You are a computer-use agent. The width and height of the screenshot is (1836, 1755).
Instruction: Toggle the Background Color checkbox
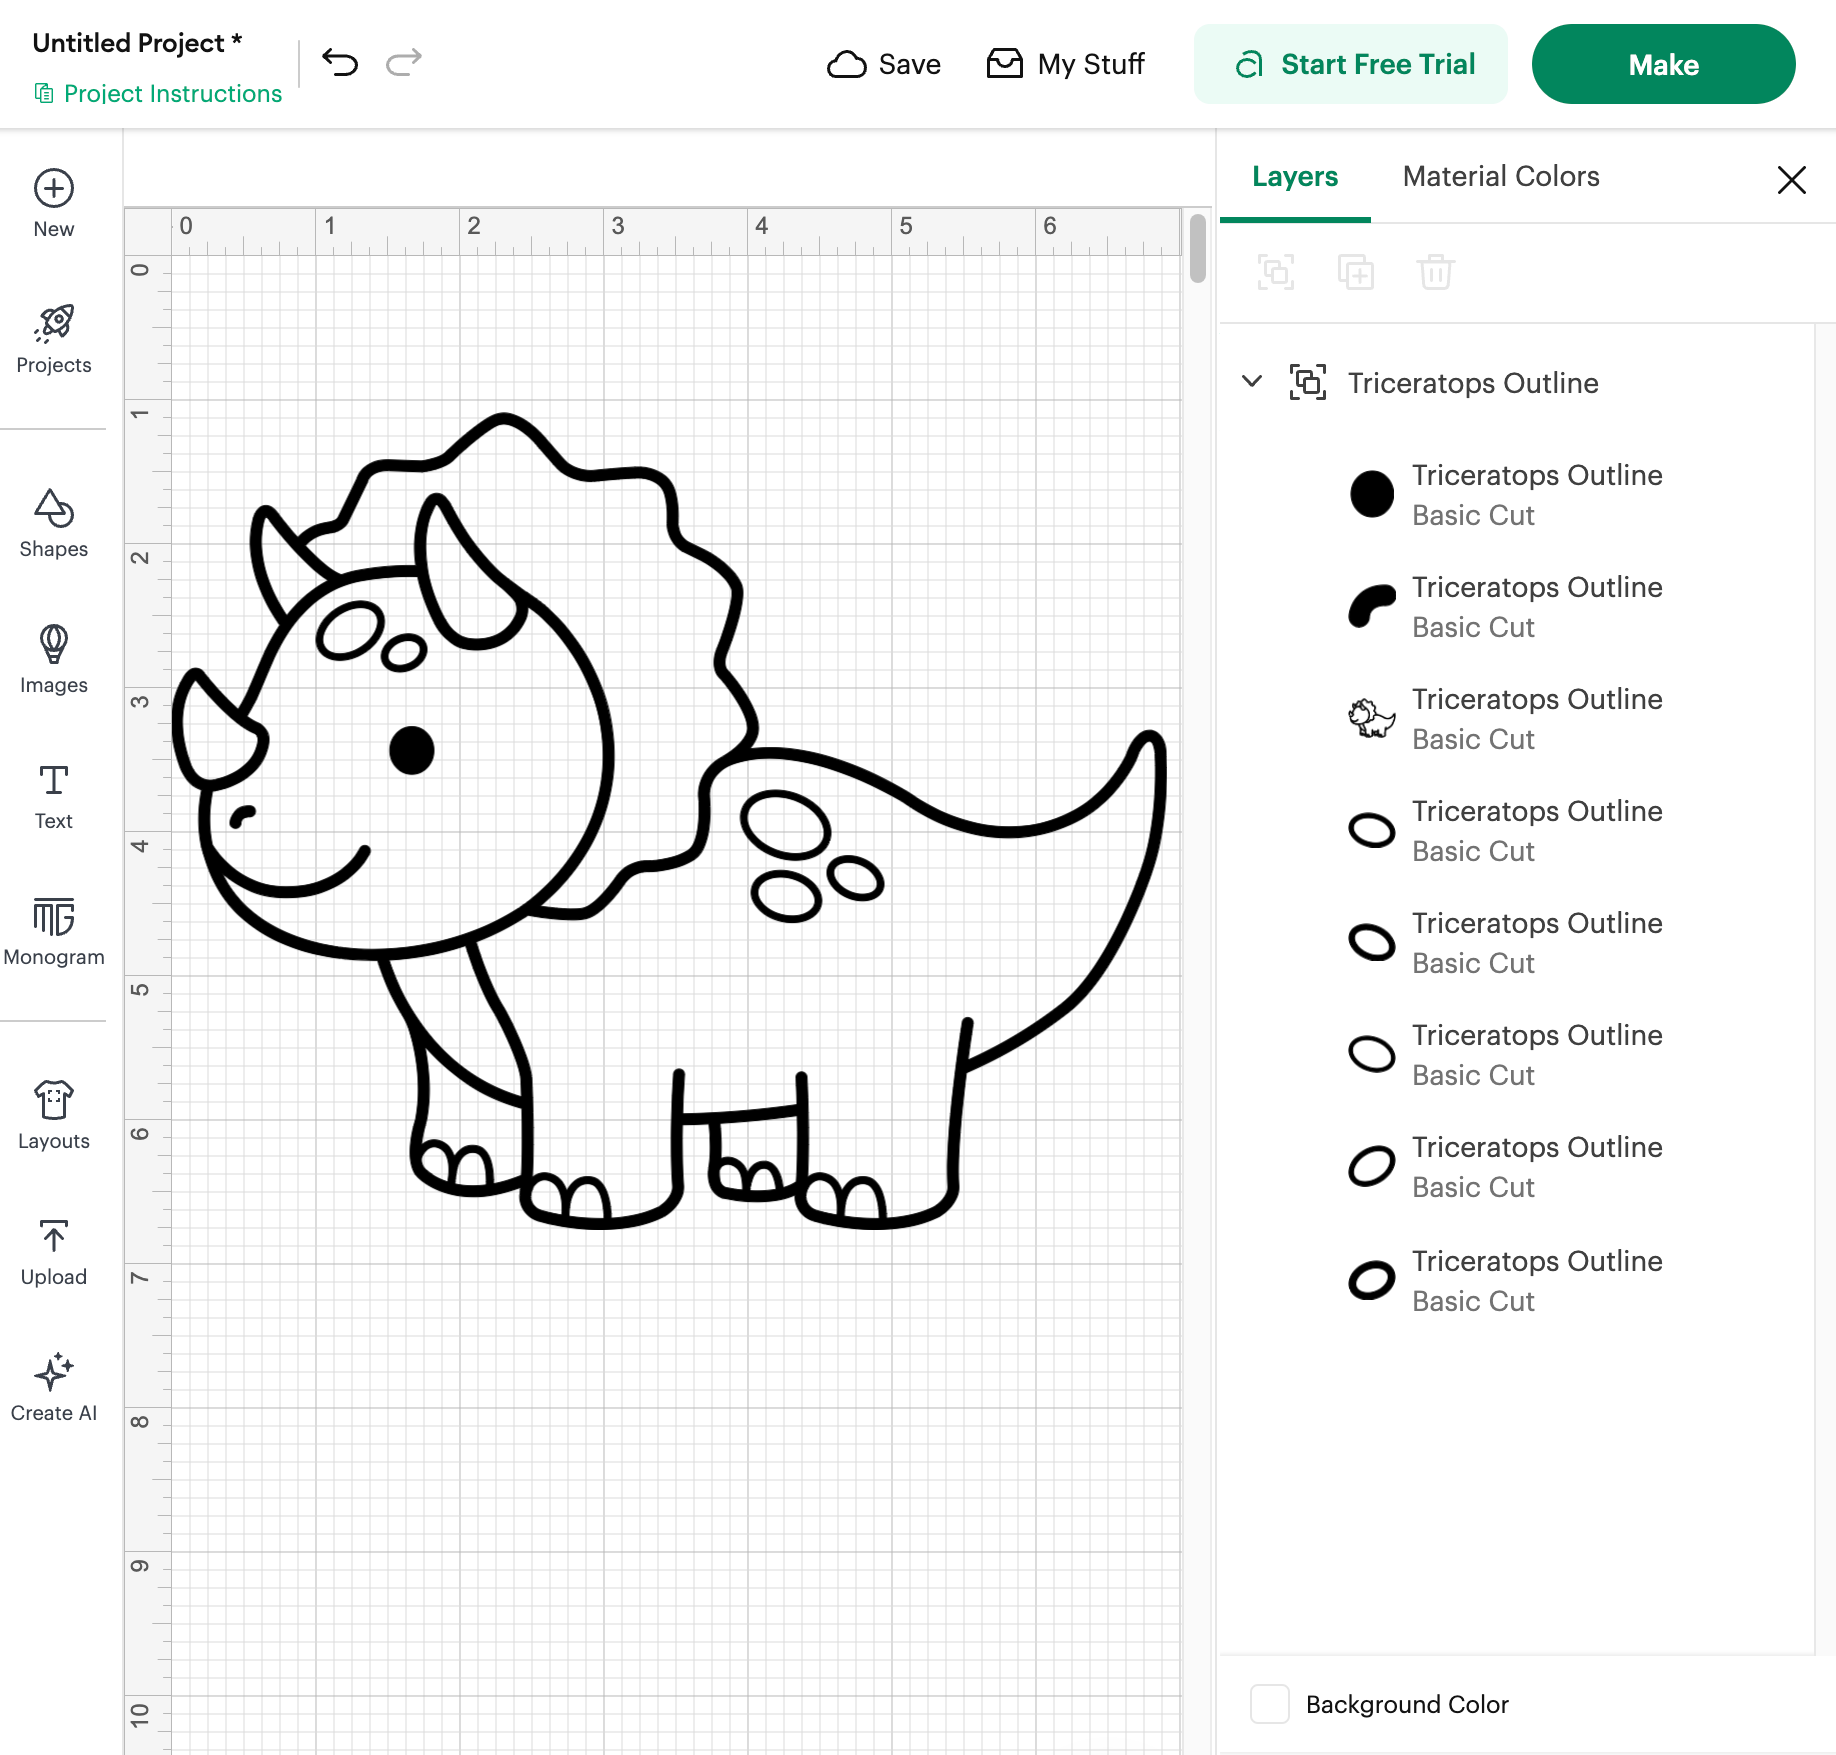pos(1270,1704)
